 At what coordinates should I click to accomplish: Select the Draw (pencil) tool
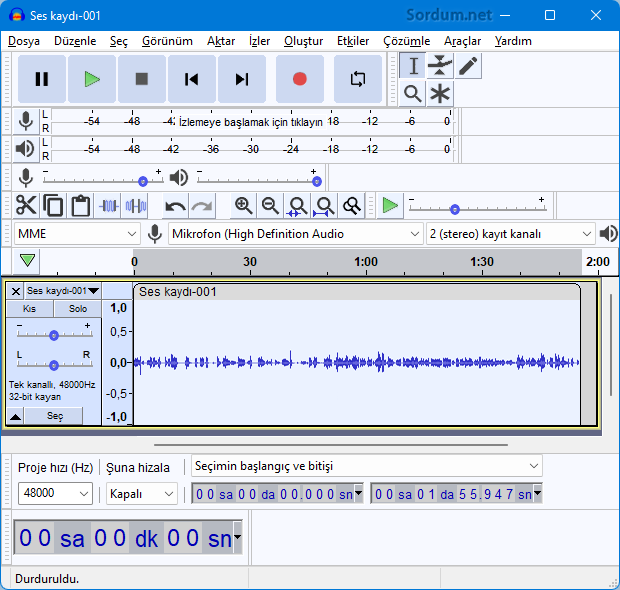[468, 66]
